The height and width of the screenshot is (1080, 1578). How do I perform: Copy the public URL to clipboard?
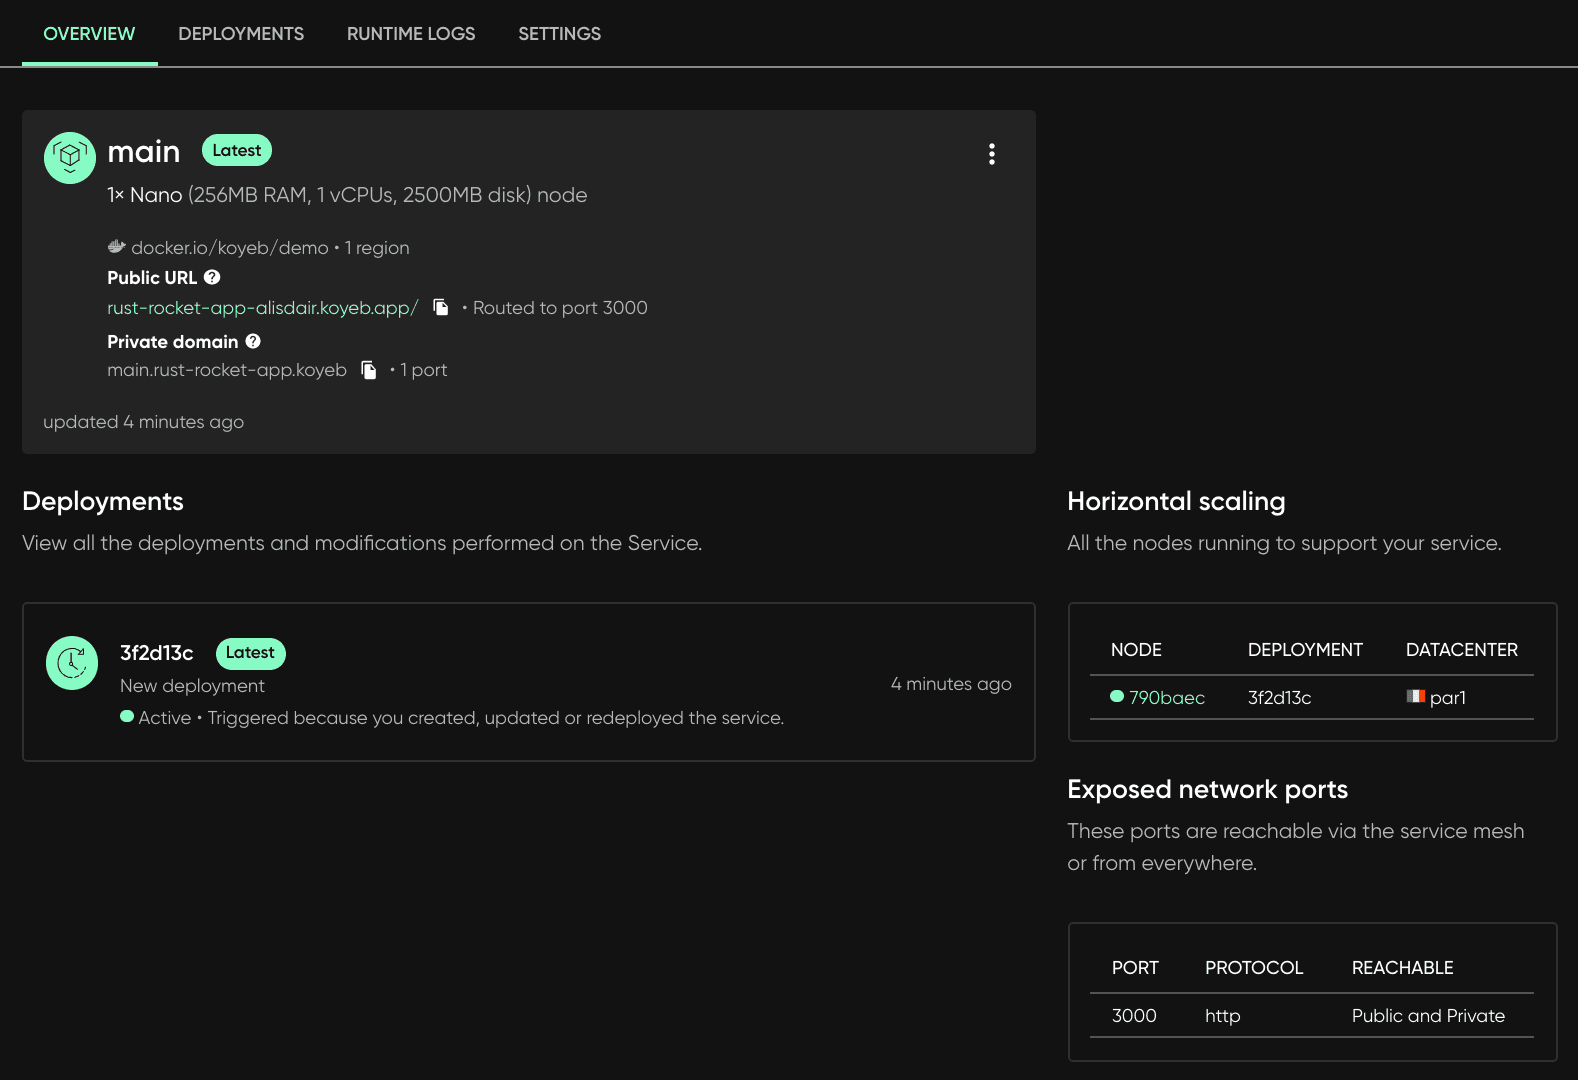440,307
